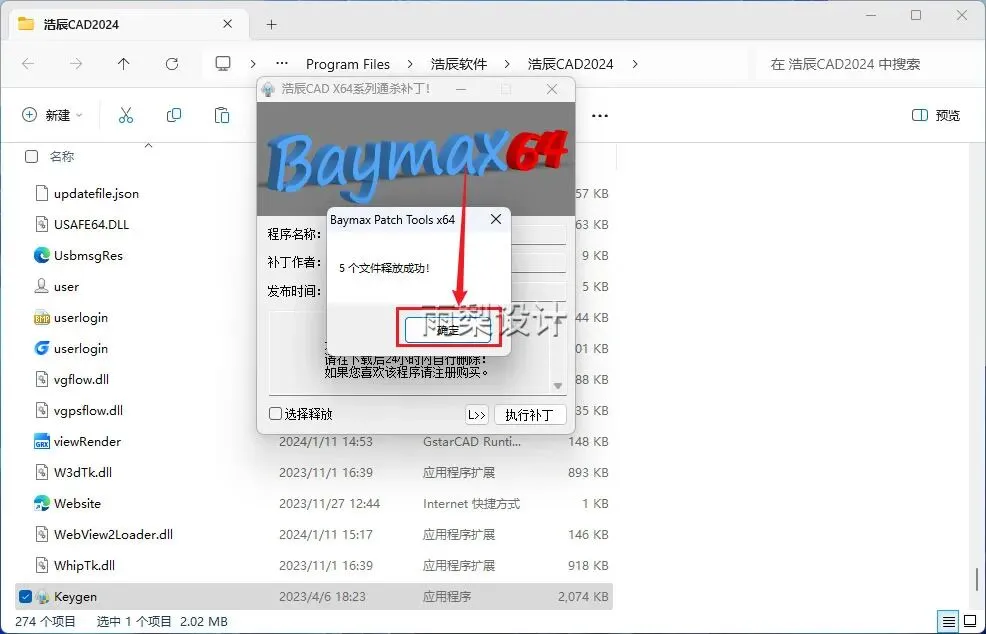
Task: Click the L>> button
Action: 477,414
